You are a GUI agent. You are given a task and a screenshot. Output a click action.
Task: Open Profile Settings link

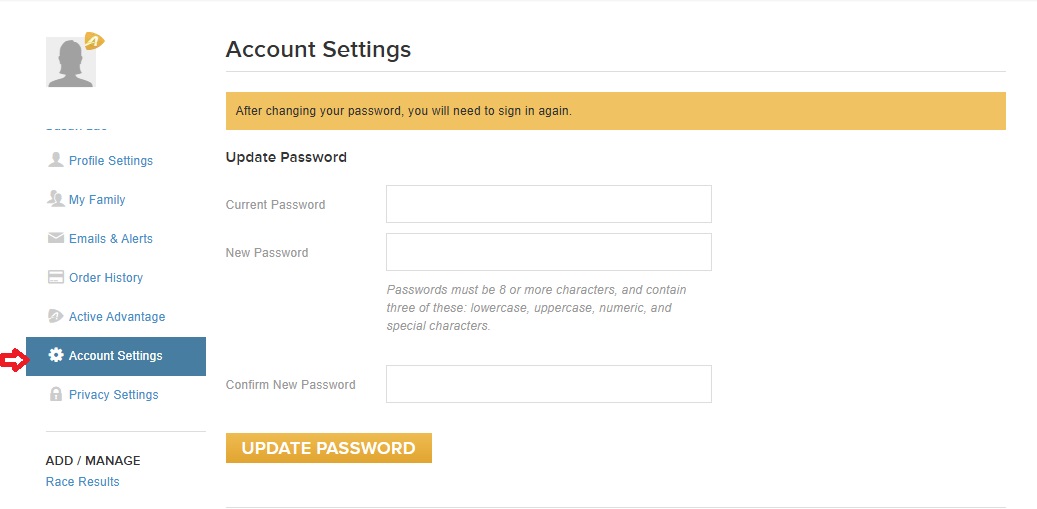tap(110, 161)
